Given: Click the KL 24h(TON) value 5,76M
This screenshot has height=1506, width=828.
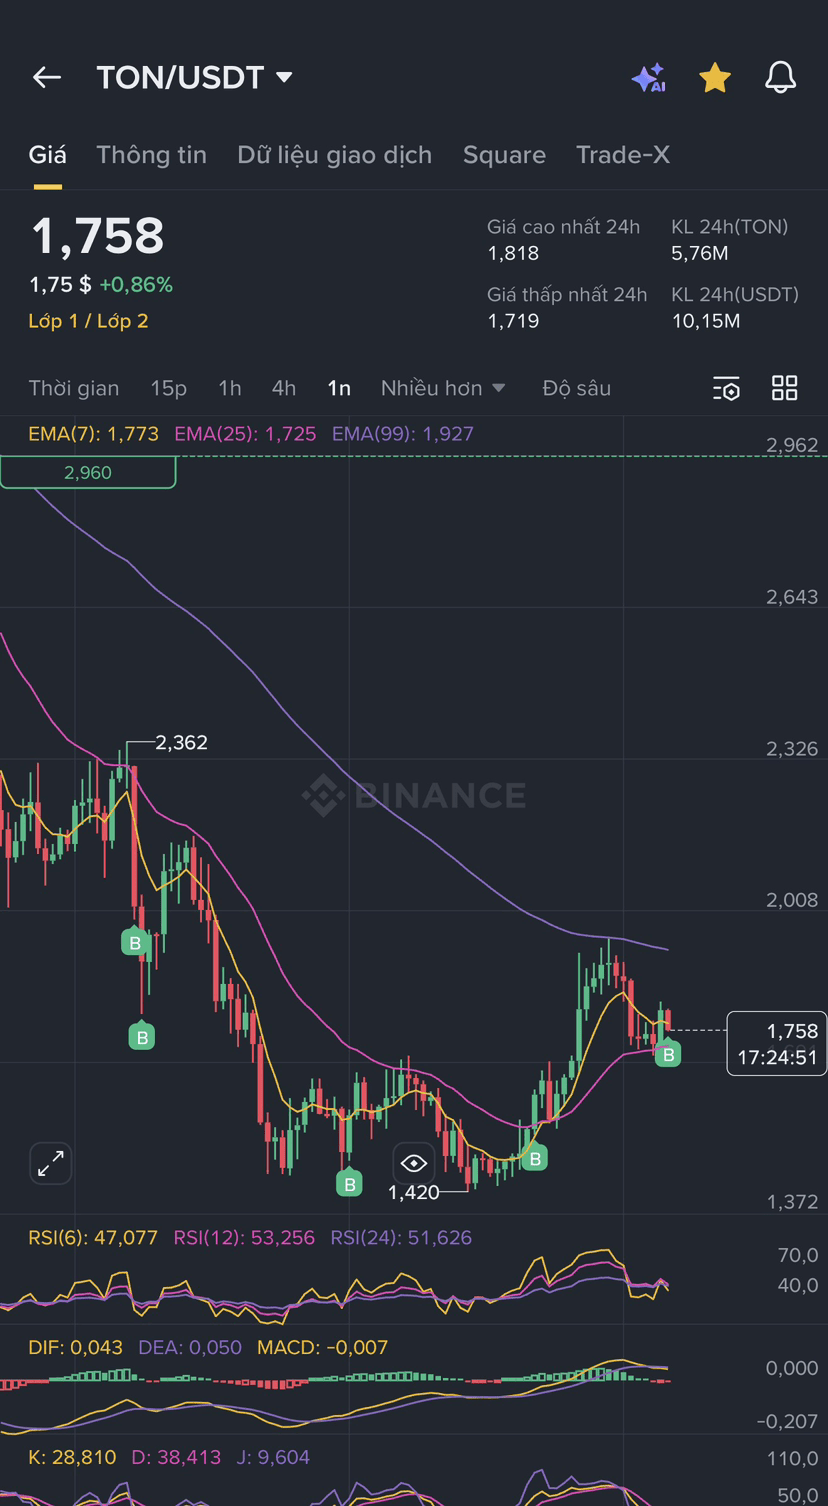Looking at the screenshot, I should tap(700, 254).
